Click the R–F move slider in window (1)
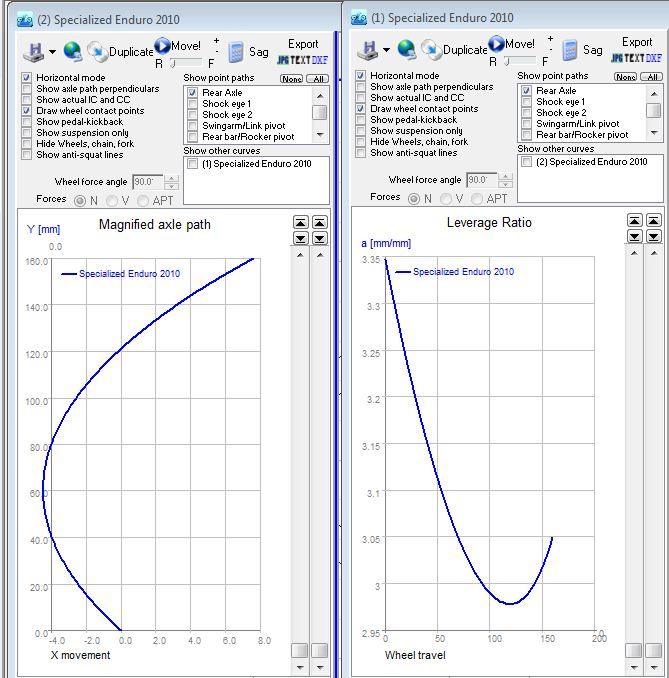 click(520, 62)
